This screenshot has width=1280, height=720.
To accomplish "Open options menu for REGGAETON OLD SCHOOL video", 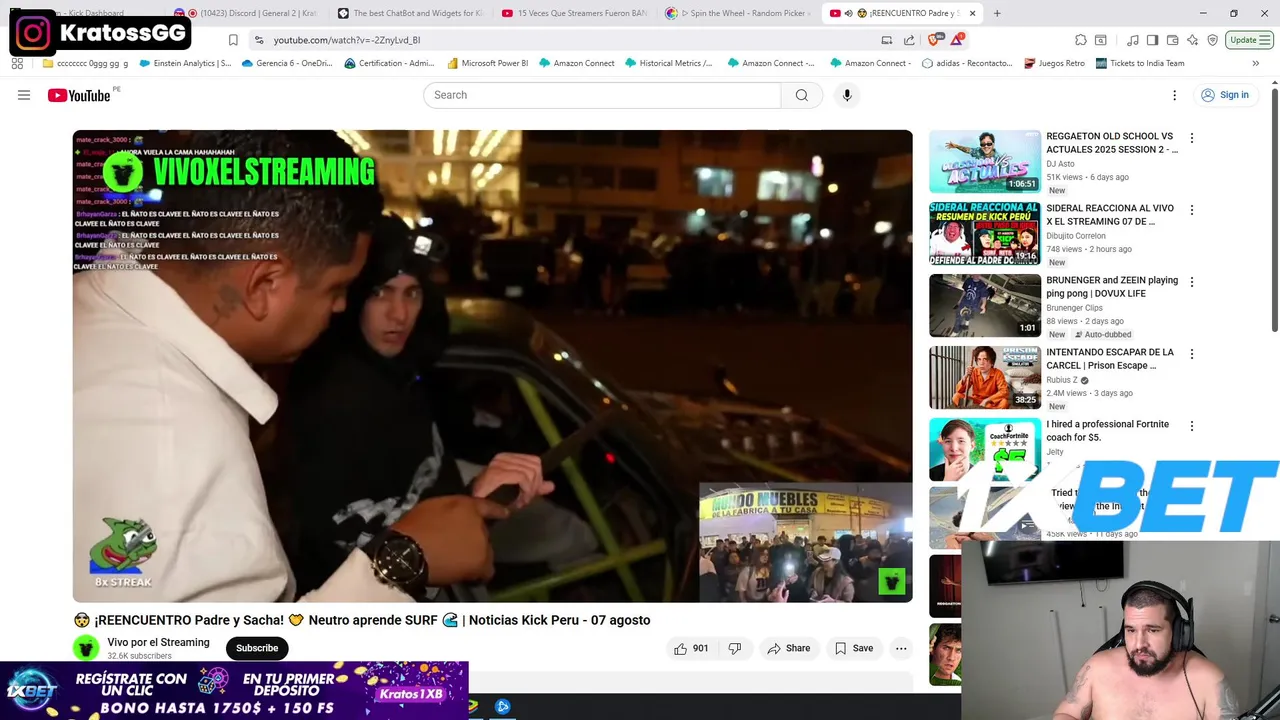I will coord(1191,138).
